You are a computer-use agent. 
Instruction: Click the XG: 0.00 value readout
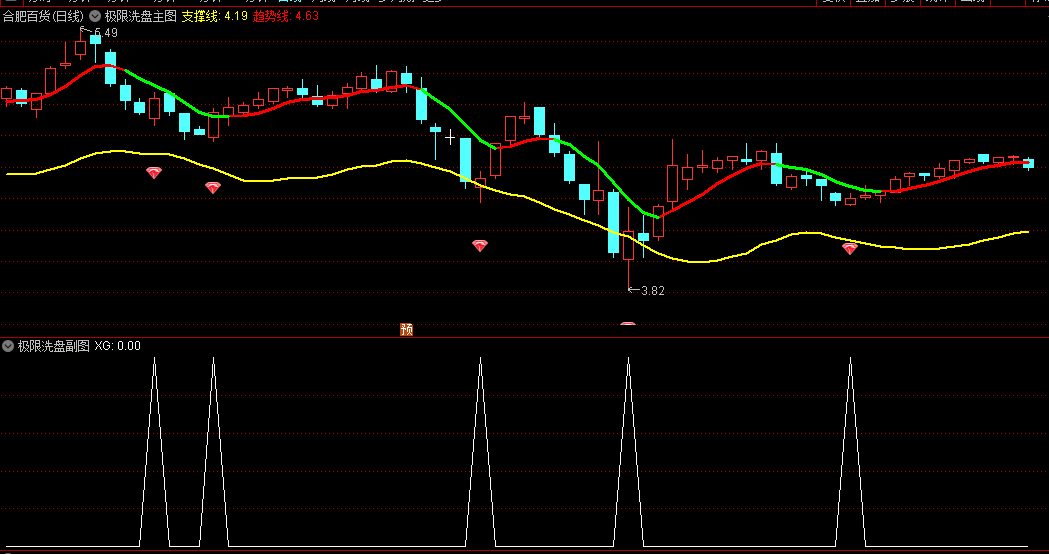pyautogui.click(x=118, y=346)
